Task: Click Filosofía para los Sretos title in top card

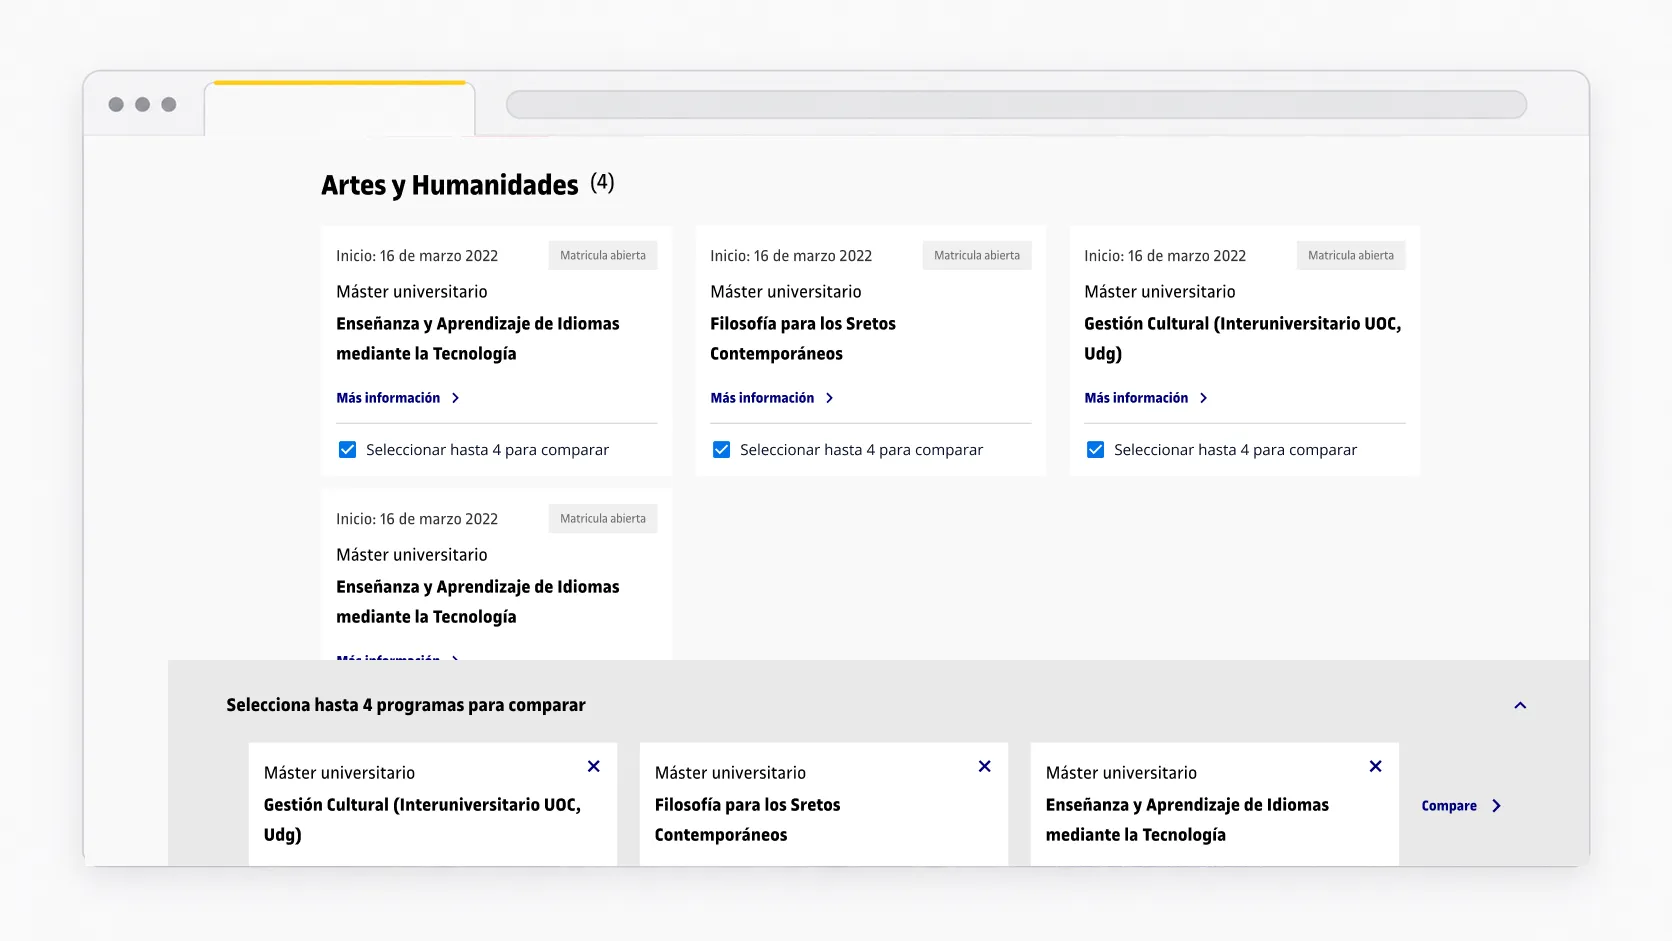Action: [803, 338]
